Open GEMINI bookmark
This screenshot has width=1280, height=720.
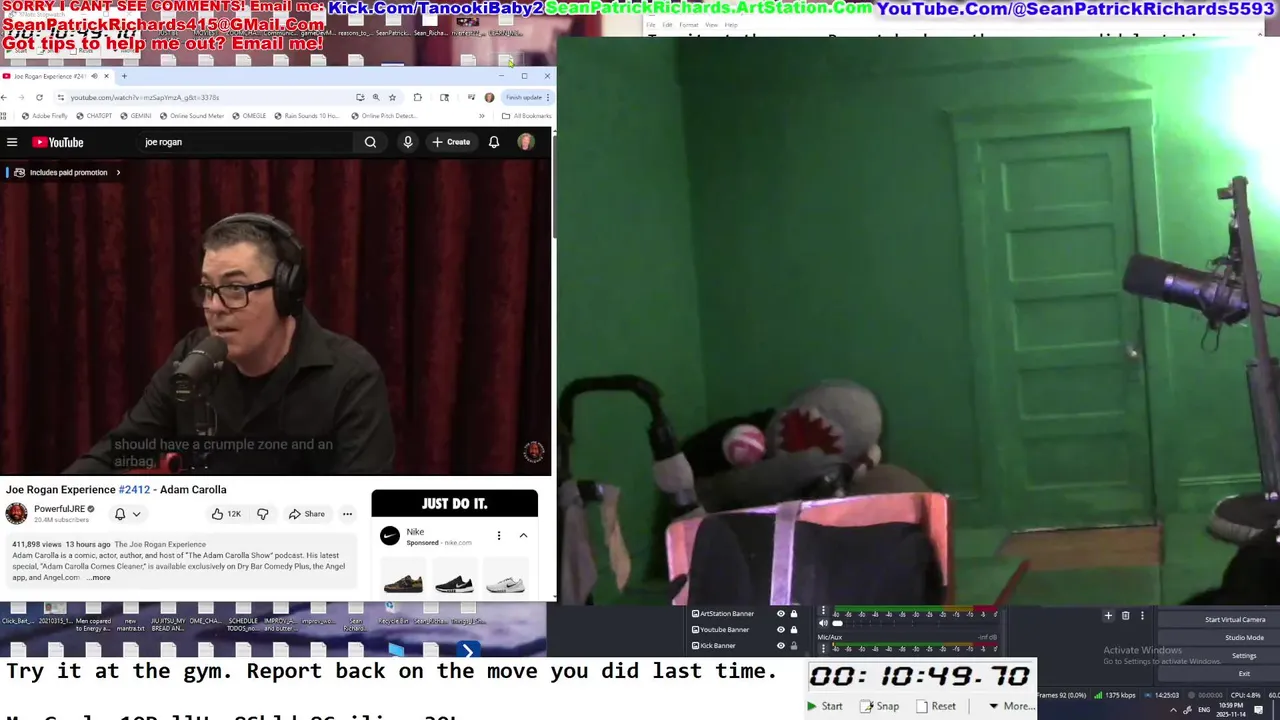(135, 116)
